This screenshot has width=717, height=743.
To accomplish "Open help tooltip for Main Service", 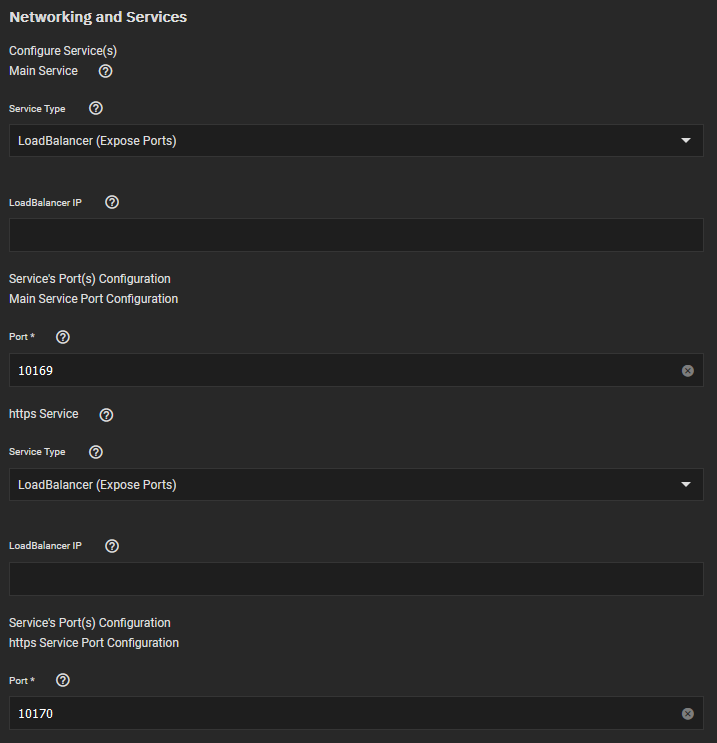I will [105, 71].
